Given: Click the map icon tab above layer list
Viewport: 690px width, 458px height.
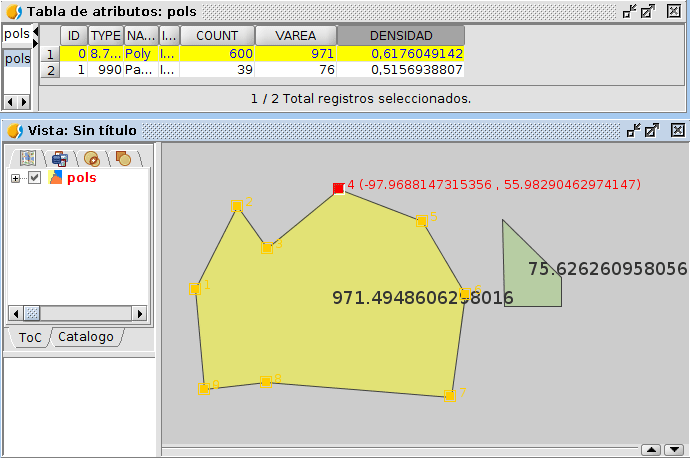Looking at the screenshot, I should click(x=27, y=158).
